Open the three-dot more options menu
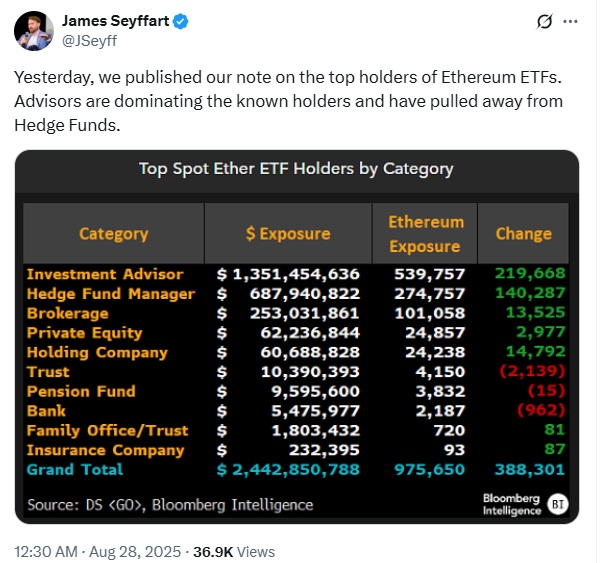Viewport: 607px width, 563px height. 570,22
